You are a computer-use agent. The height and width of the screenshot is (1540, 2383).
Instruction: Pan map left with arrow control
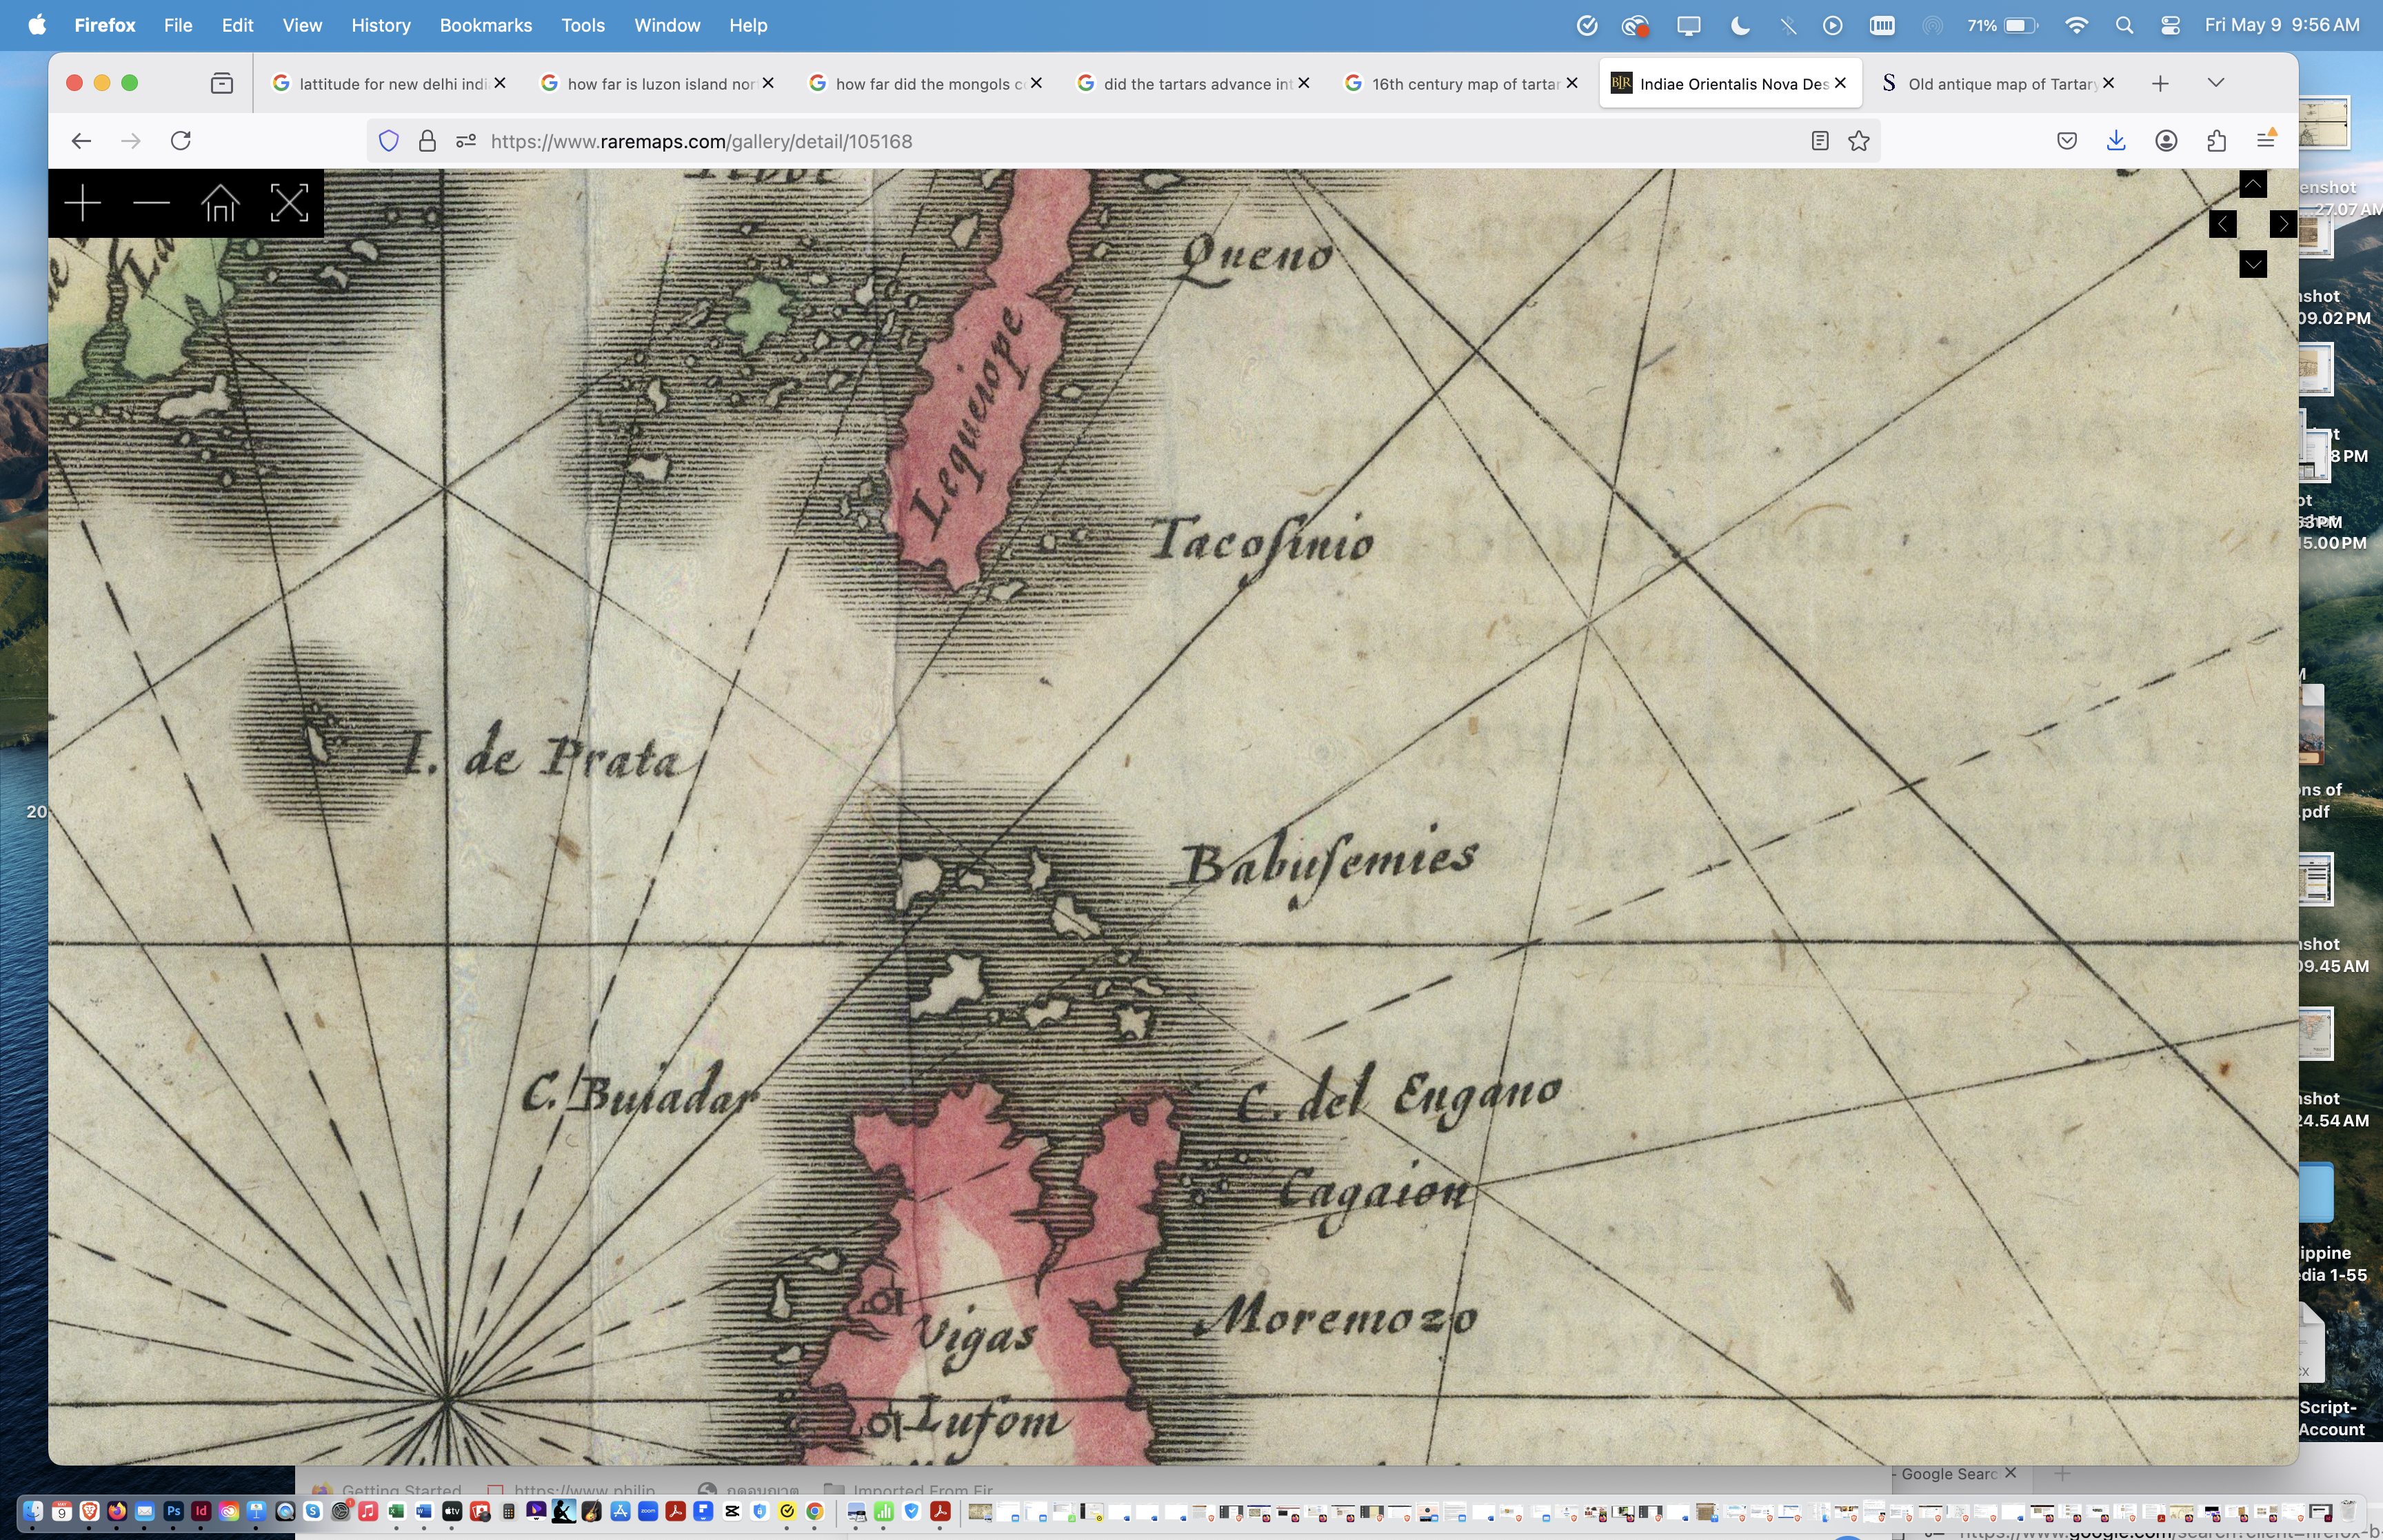tap(2222, 224)
